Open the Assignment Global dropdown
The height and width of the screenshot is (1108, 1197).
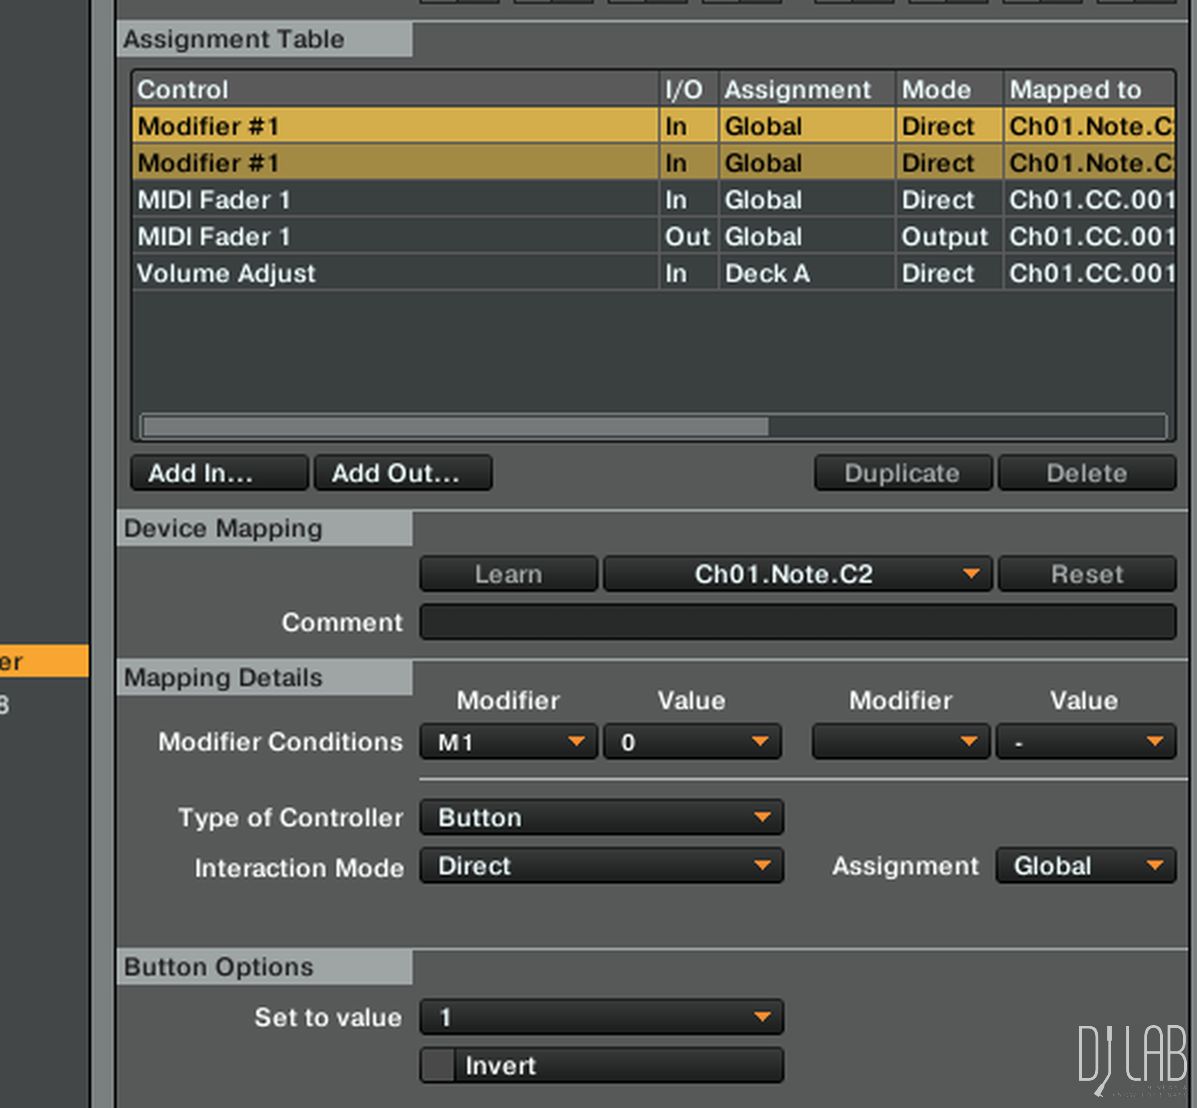[x=1085, y=866]
